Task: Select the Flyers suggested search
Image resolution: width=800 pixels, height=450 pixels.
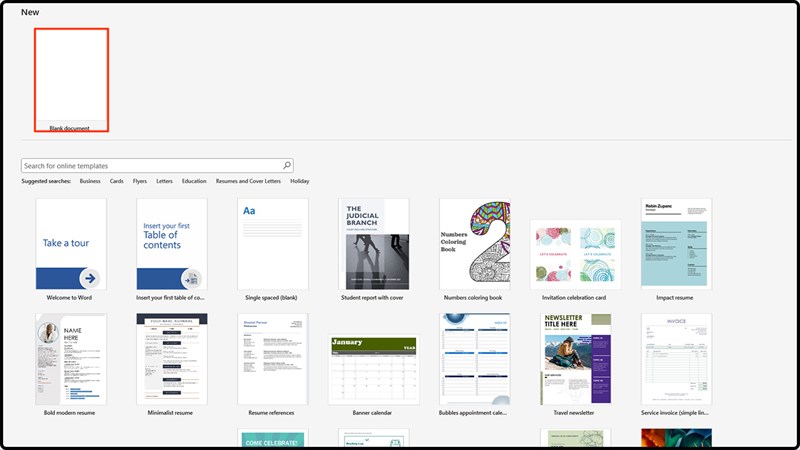Action: point(139,181)
